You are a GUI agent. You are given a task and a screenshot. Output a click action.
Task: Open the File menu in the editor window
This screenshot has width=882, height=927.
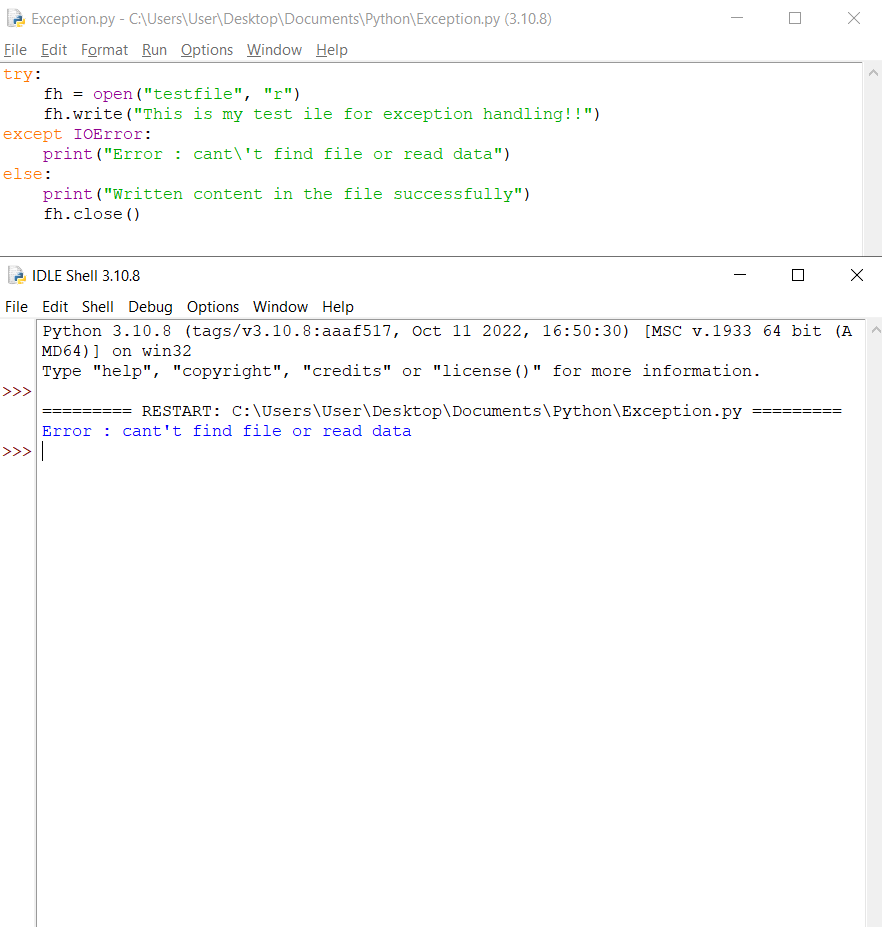15,49
